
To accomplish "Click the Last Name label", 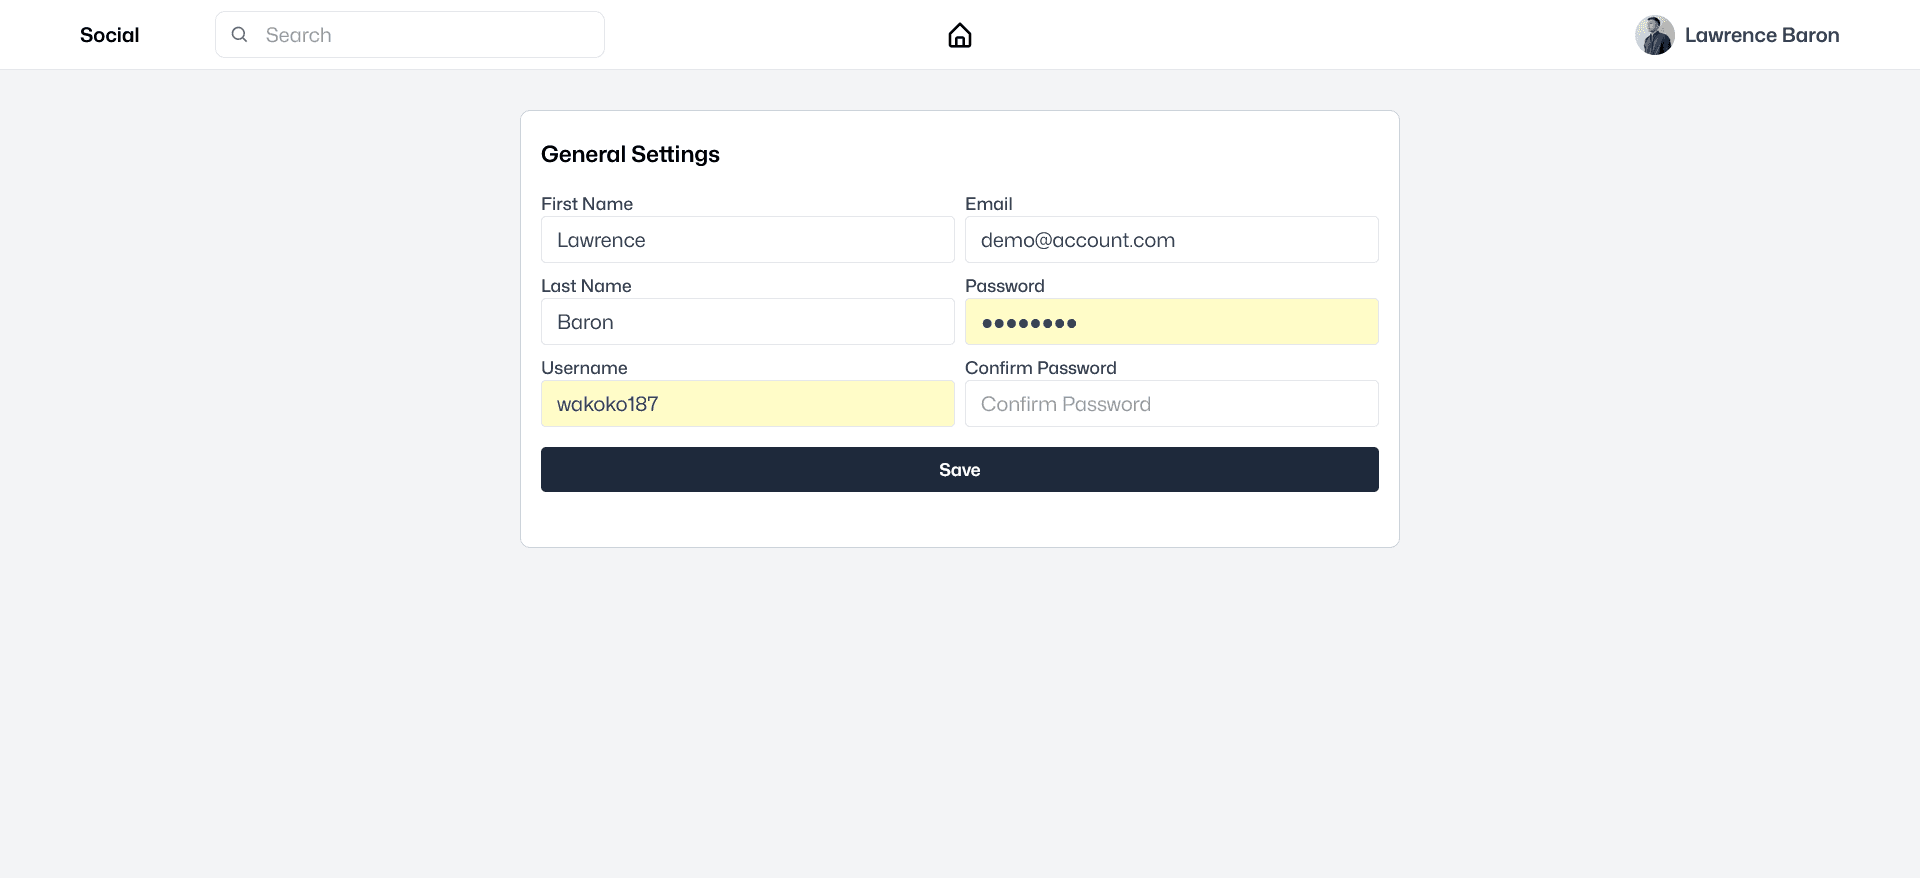I will (x=586, y=286).
